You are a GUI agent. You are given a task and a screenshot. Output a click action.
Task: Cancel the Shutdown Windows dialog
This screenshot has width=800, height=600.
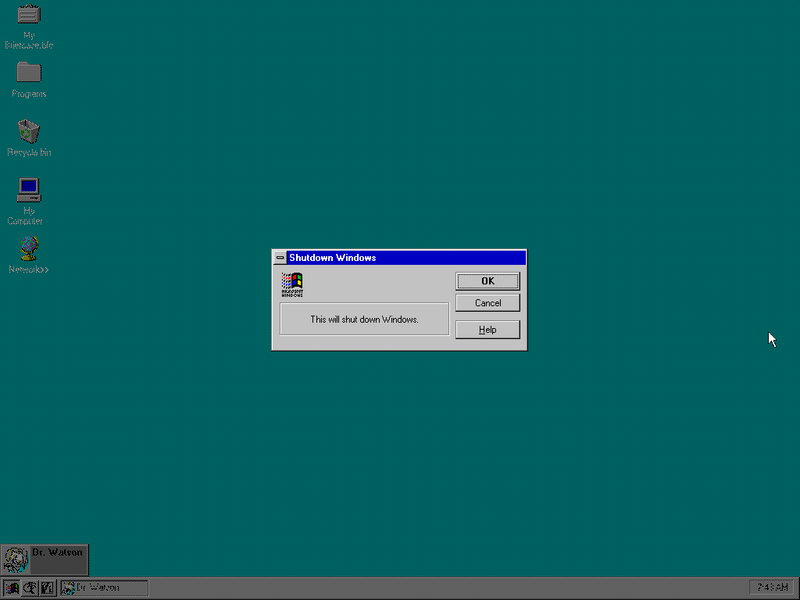487,303
